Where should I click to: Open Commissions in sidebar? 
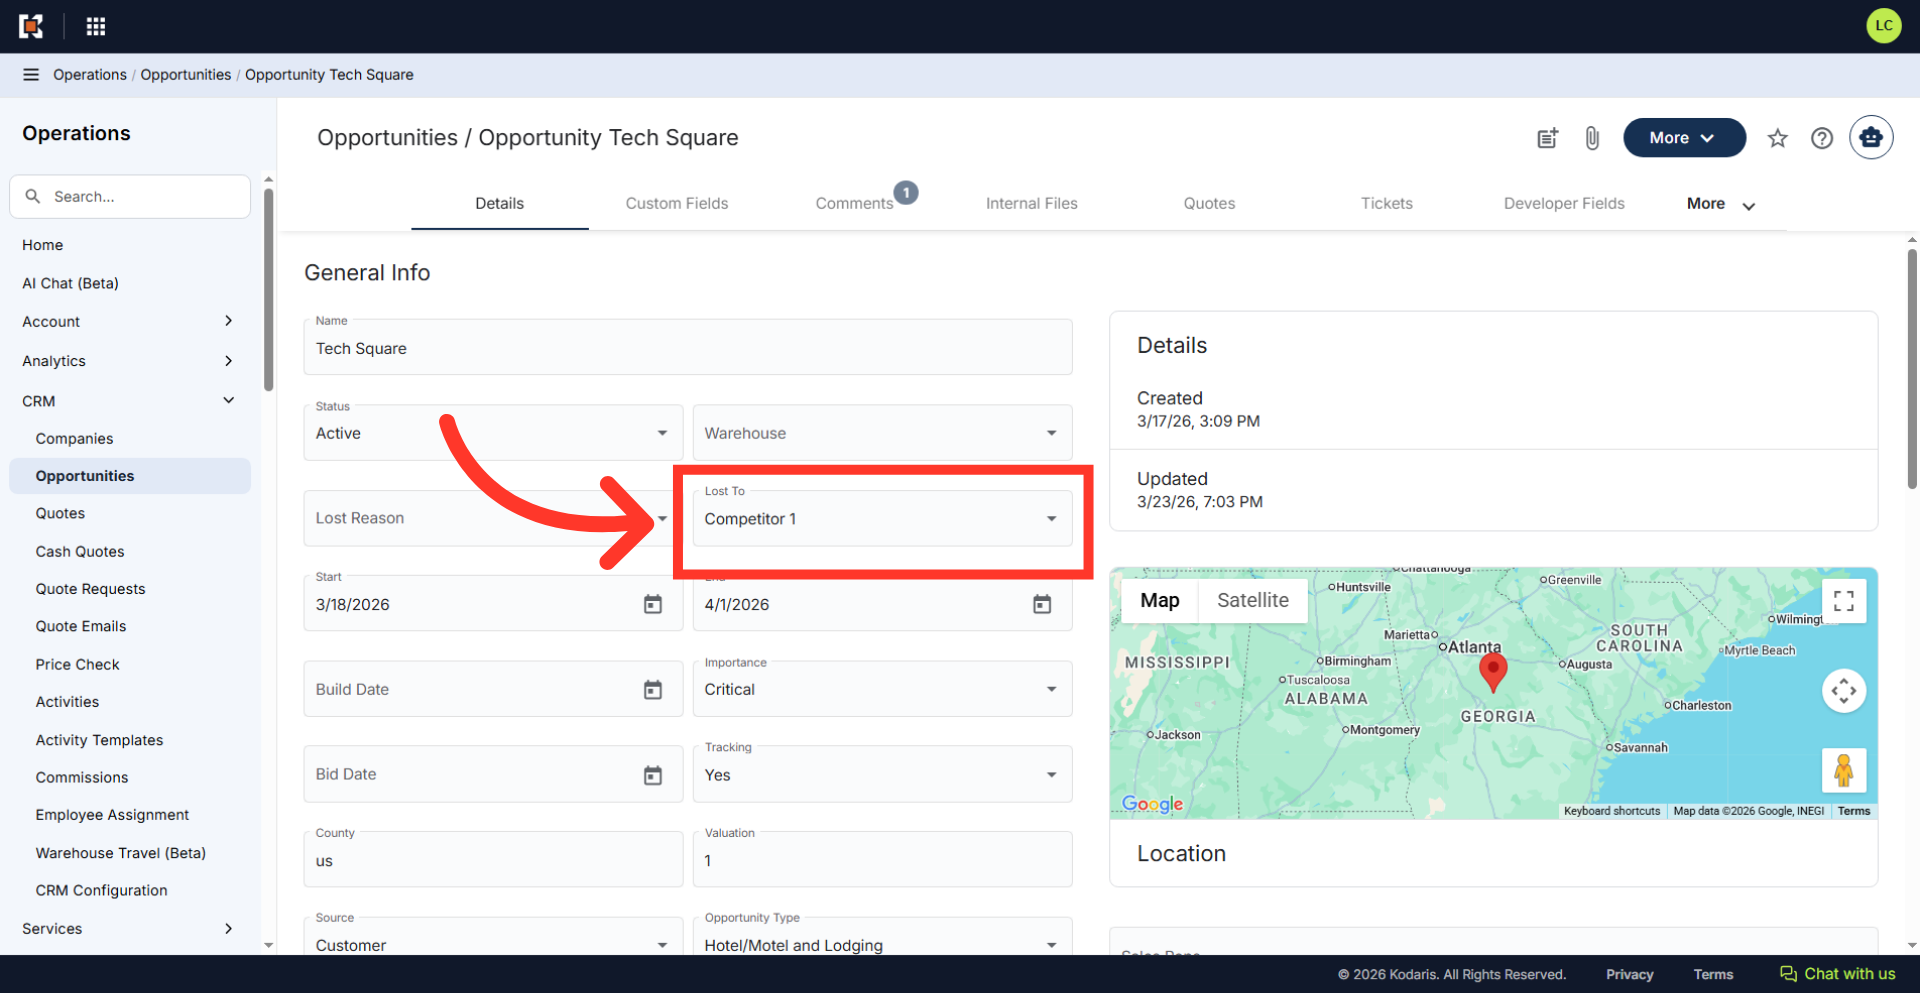coord(129,777)
